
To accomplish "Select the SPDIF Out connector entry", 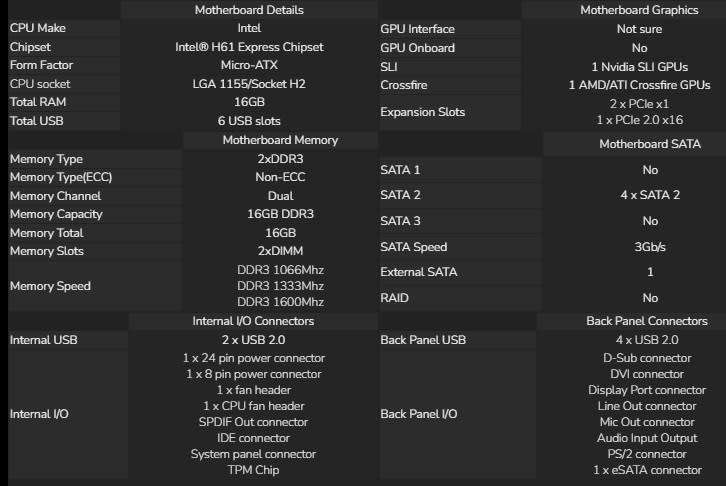I will (253, 422).
